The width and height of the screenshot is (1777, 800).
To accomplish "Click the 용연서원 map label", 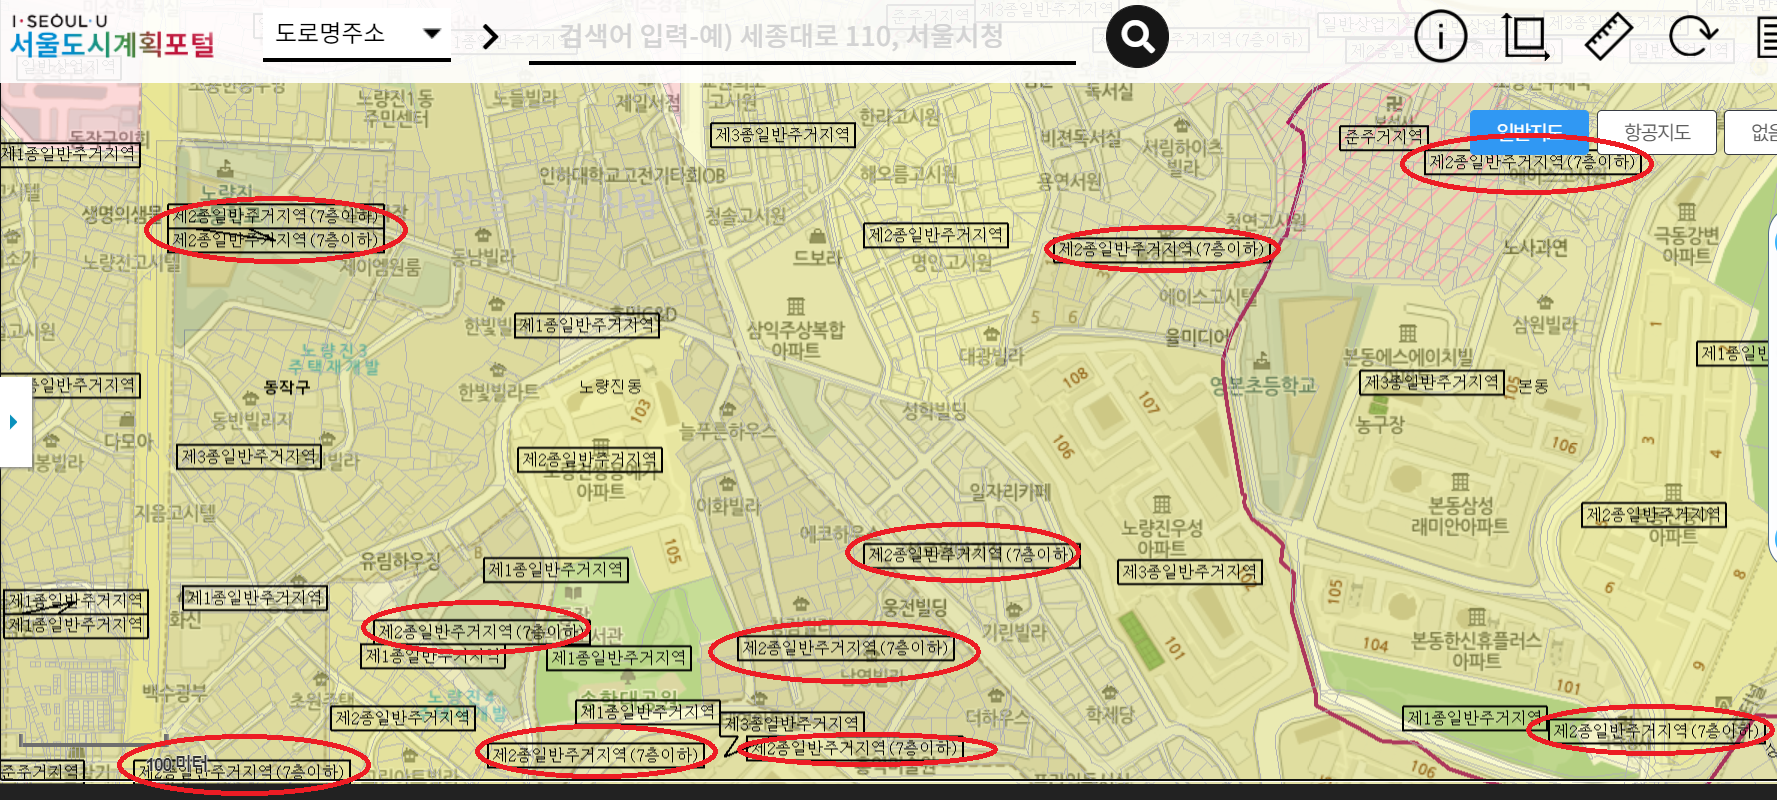I will [x=1069, y=181].
